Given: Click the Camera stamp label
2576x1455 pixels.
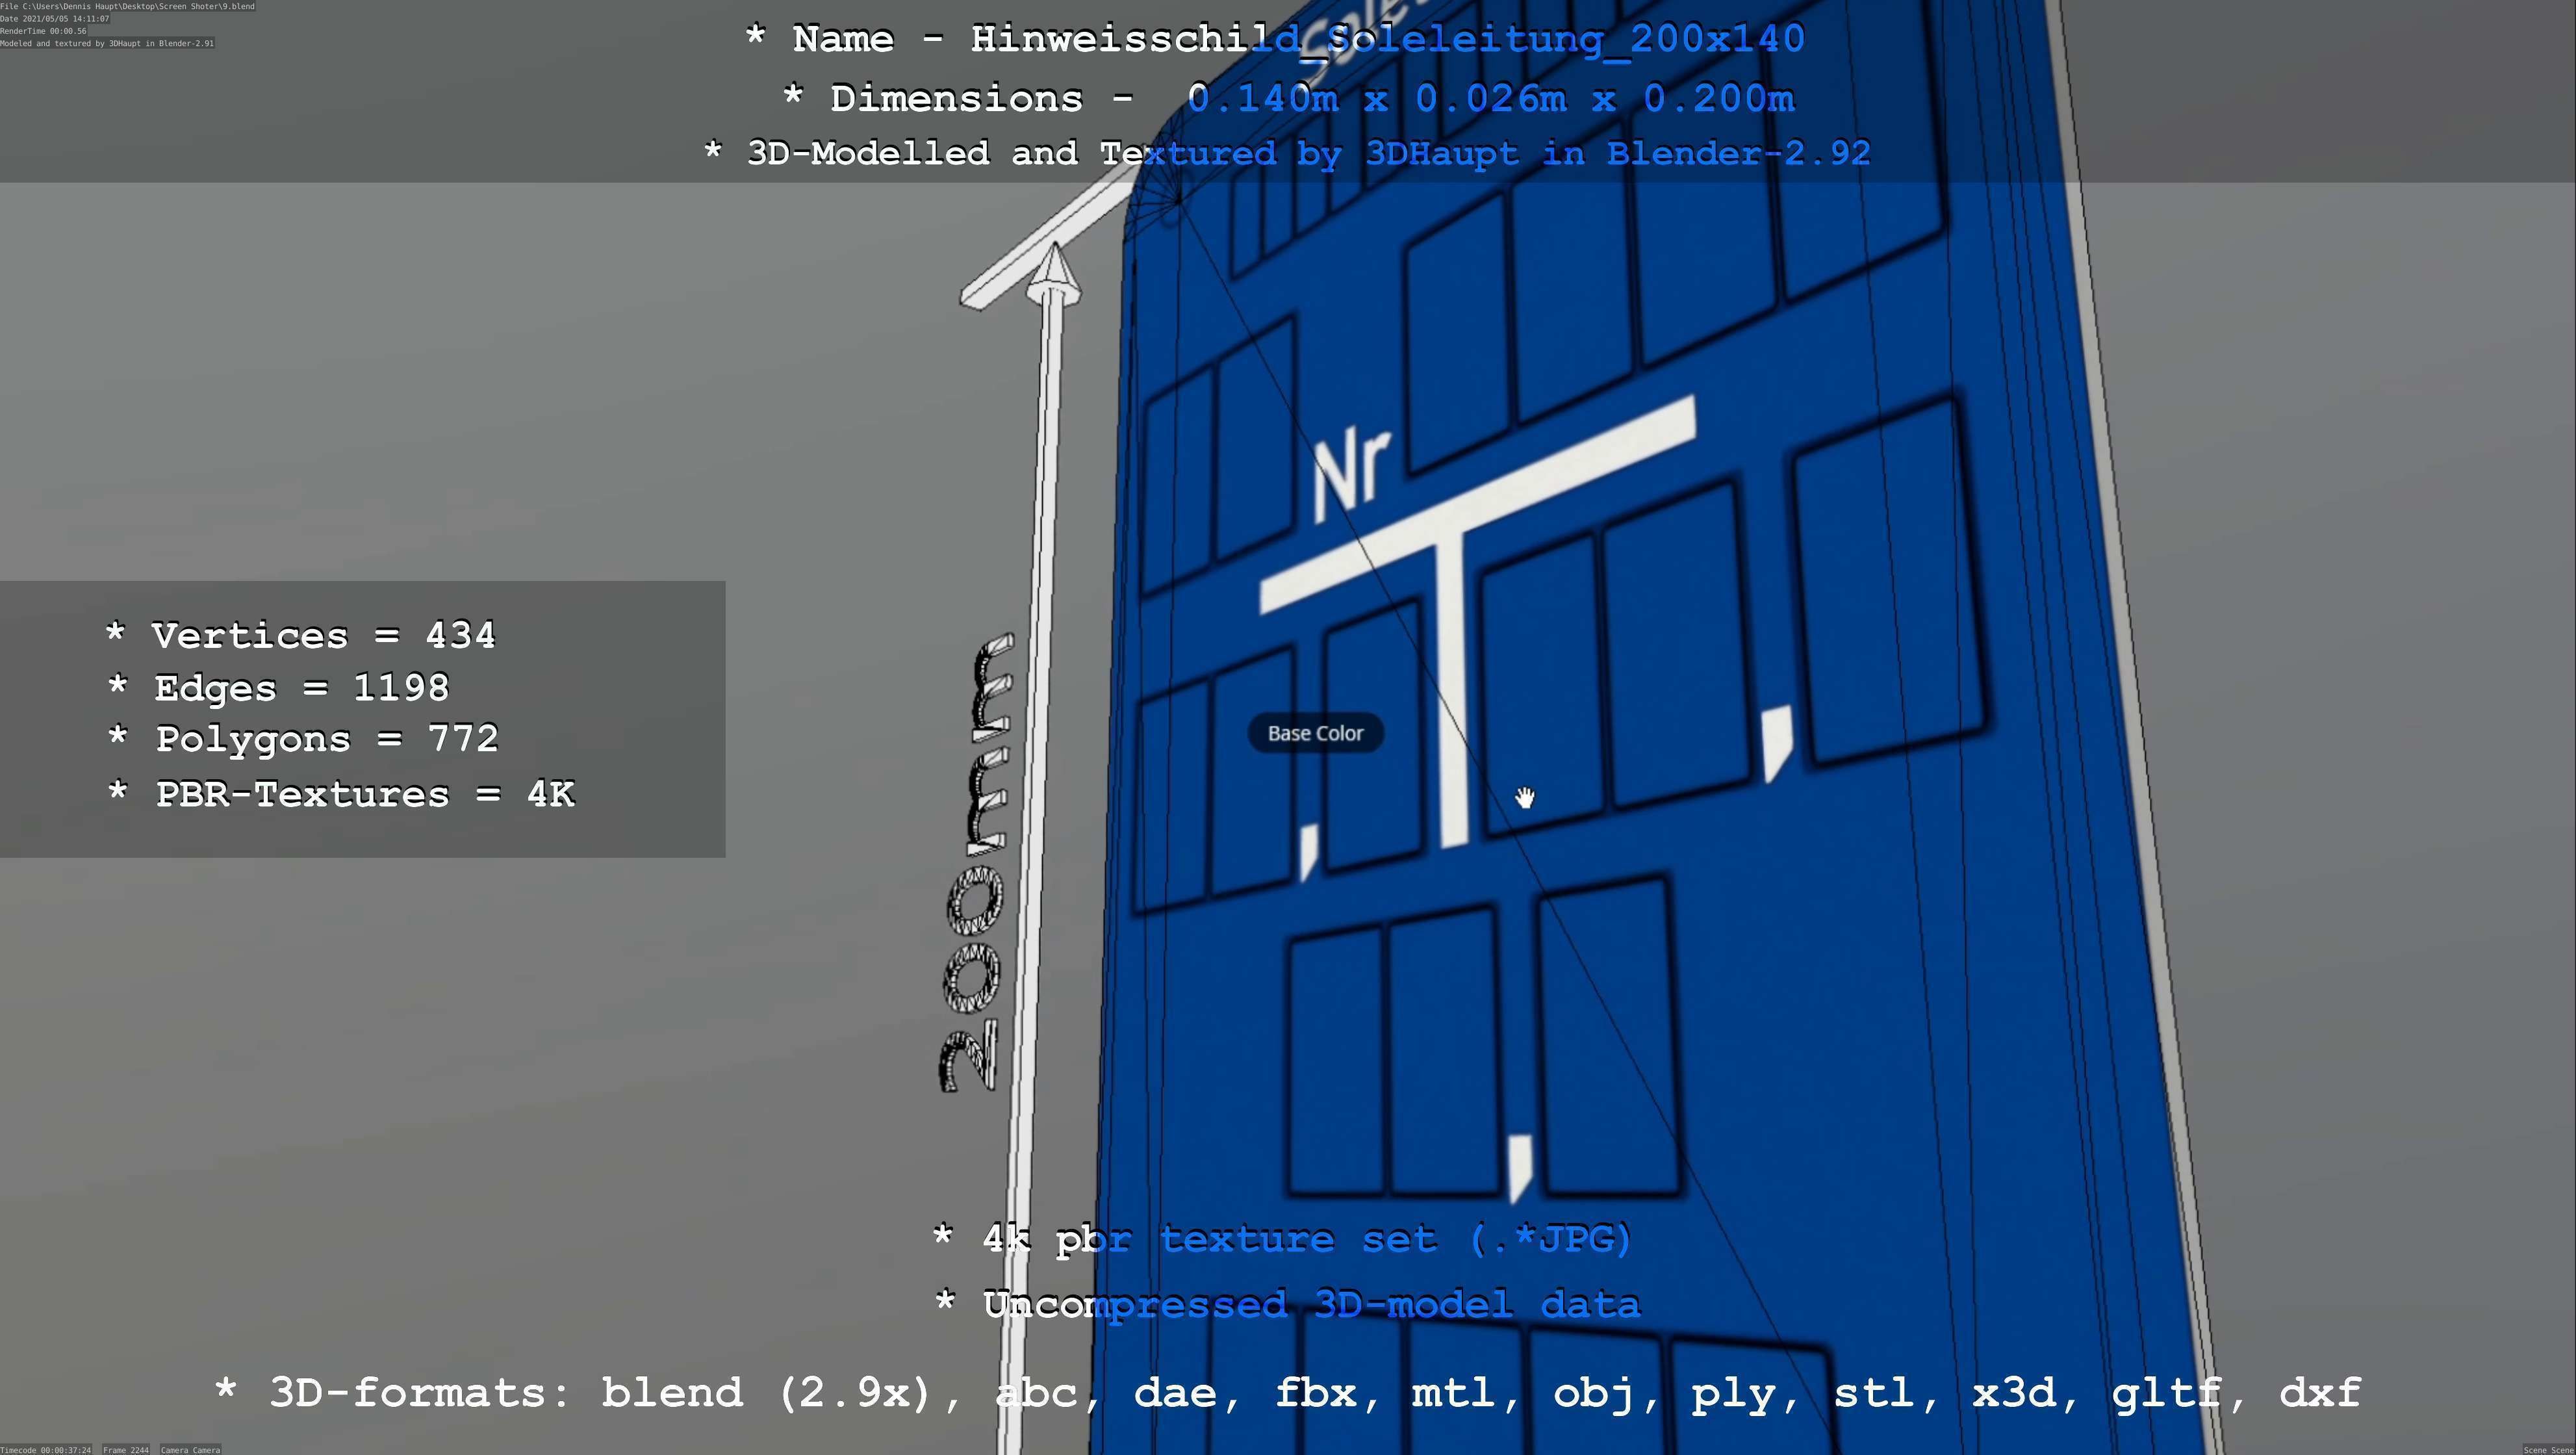Looking at the screenshot, I should click(x=190, y=1449).
